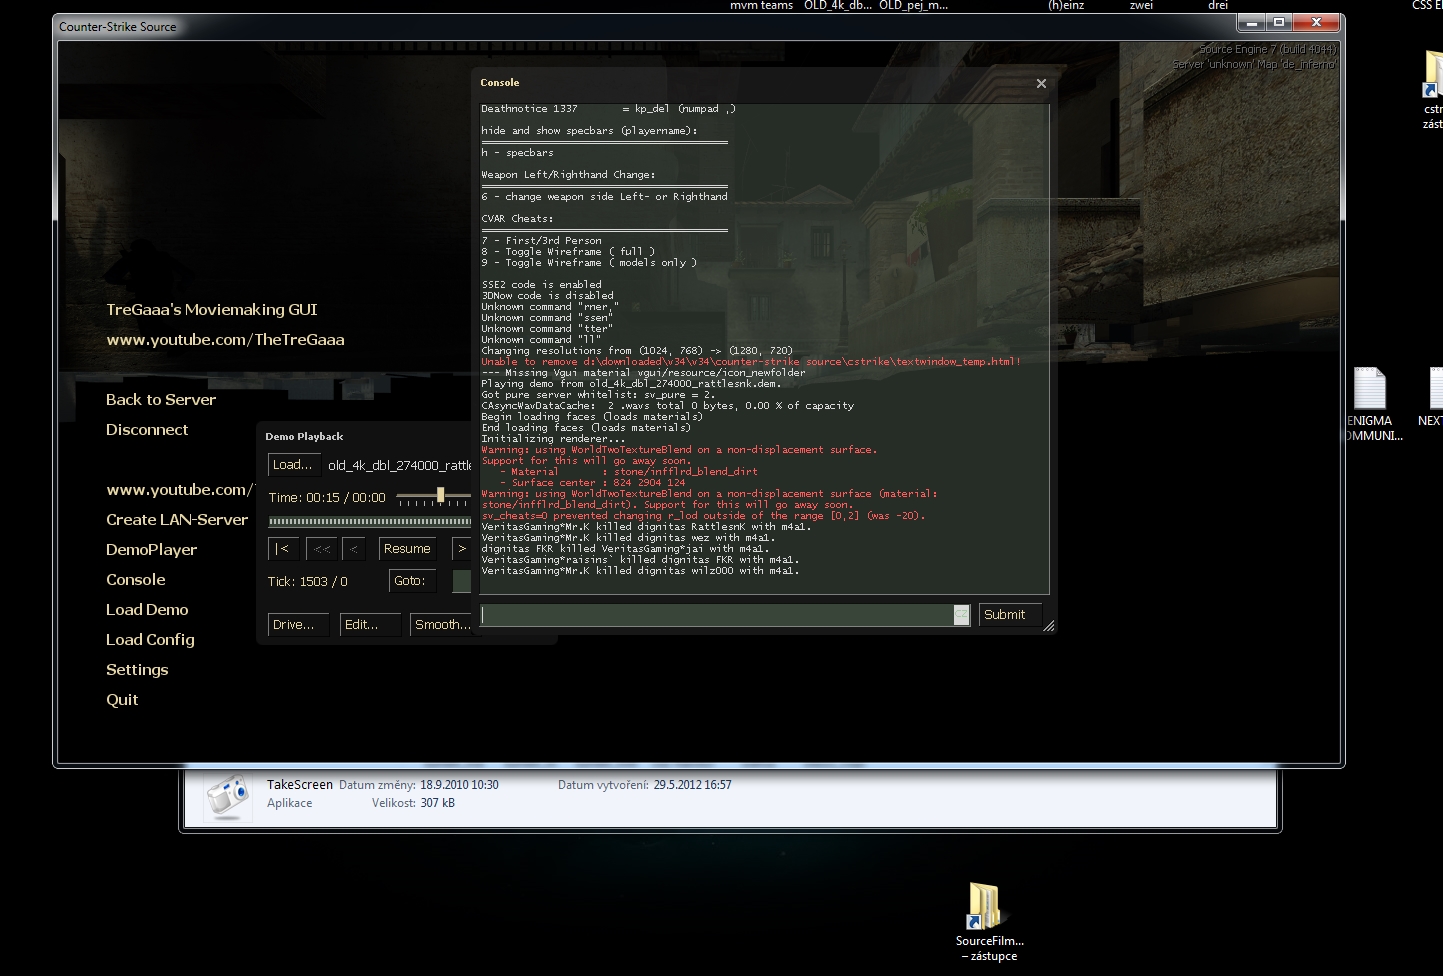Click the Load... button in Demo Playback
The height and width of the screenshot is (976, 1443).
[294, 465]
